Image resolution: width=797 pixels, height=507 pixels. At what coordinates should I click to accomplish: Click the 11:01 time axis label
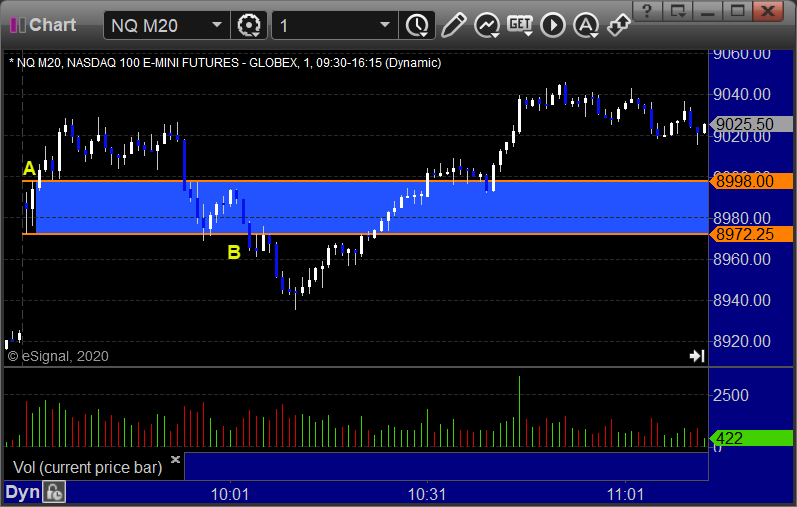pos(625,494)
